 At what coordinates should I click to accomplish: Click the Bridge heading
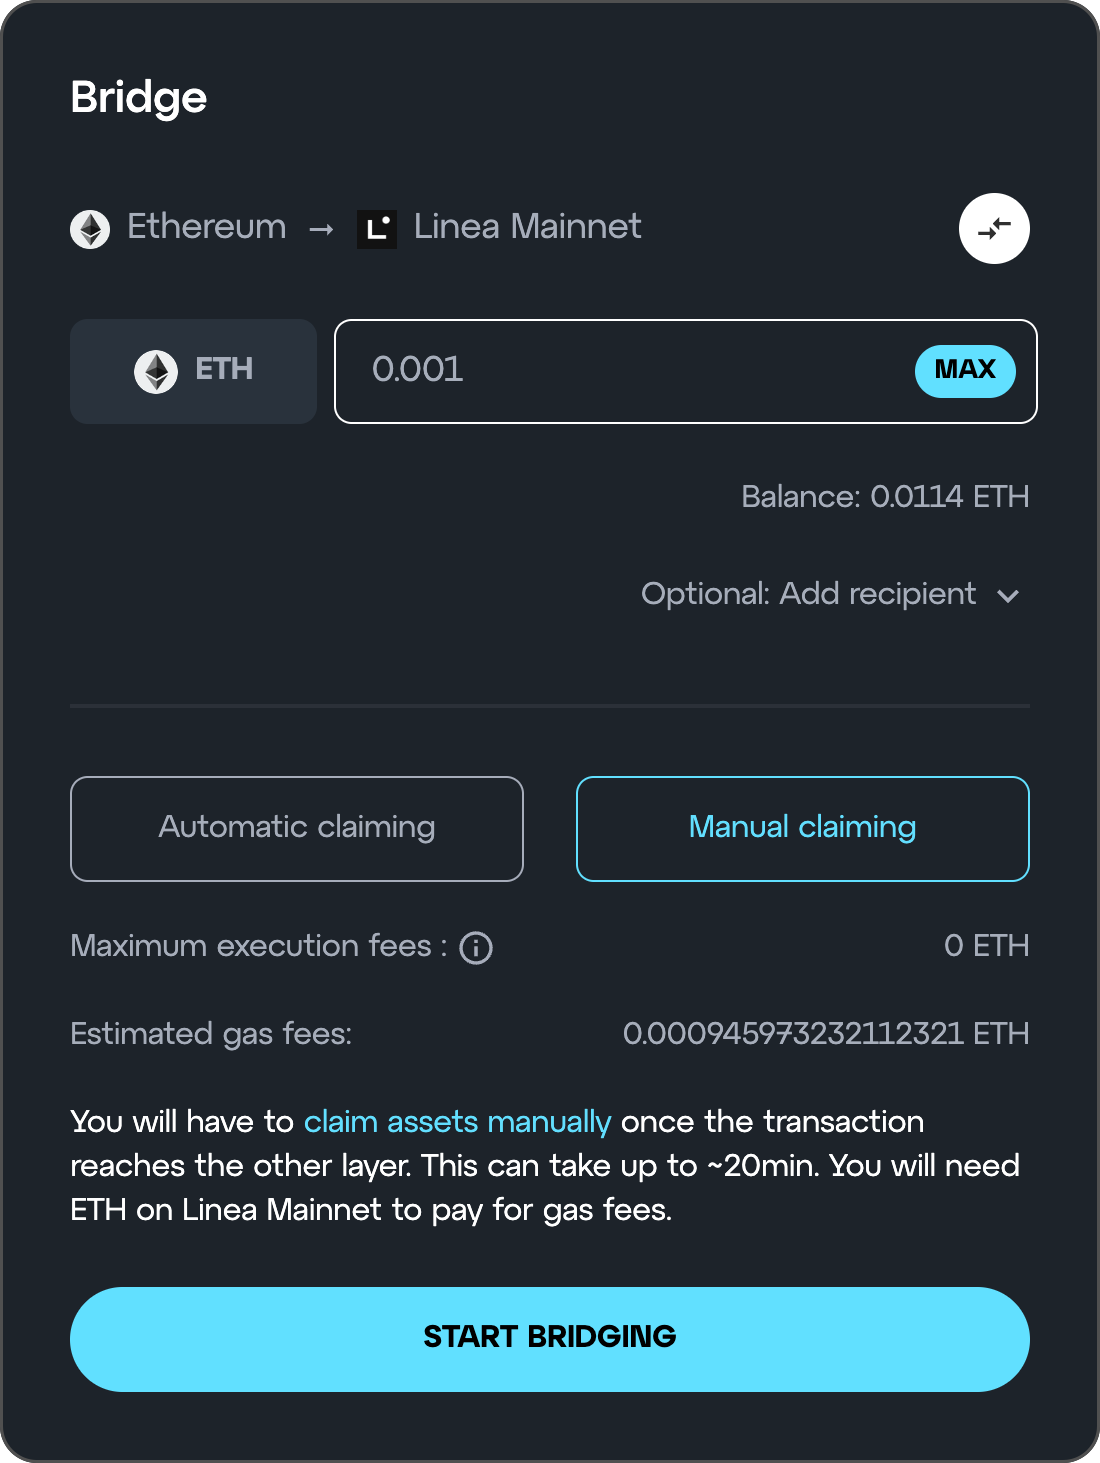pos(139,99)
